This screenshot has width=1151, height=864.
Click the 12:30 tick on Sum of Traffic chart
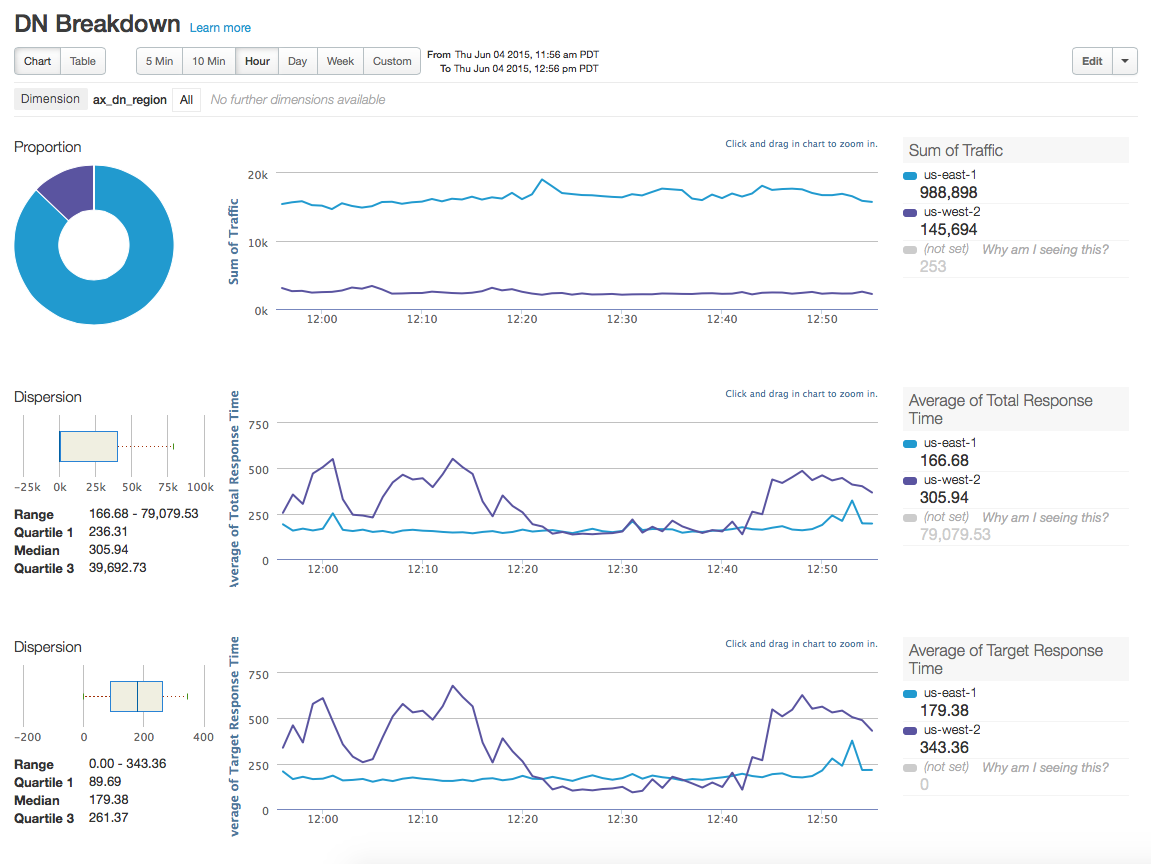622,319
